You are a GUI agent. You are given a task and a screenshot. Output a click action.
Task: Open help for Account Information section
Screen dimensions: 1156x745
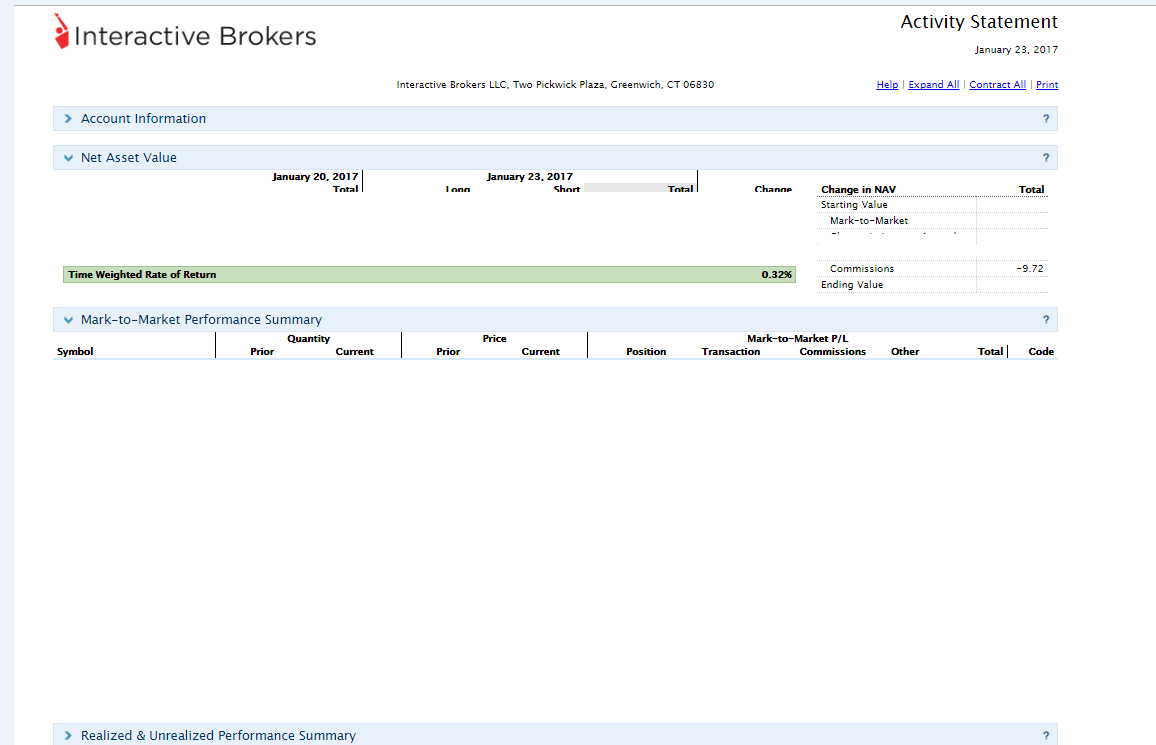click(x=1045, y=119)
